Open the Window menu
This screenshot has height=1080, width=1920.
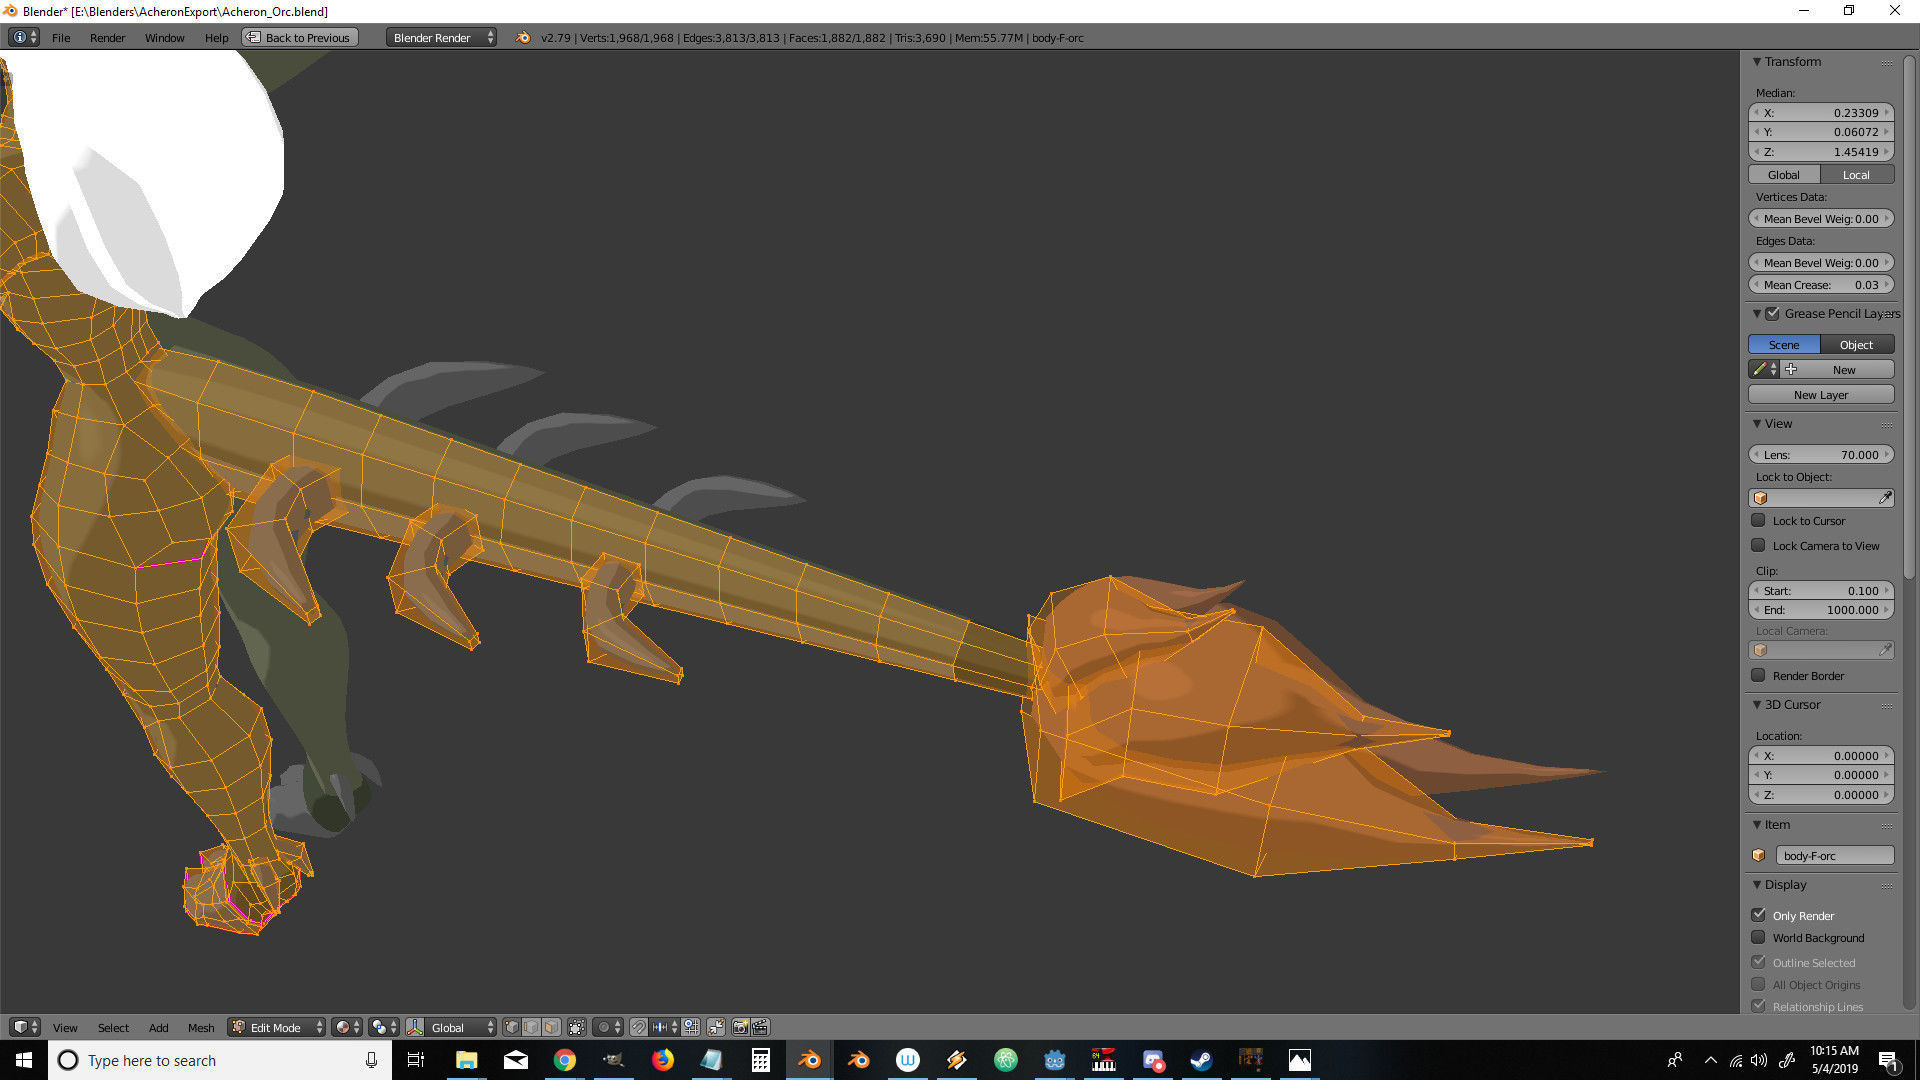click(164, 37)
